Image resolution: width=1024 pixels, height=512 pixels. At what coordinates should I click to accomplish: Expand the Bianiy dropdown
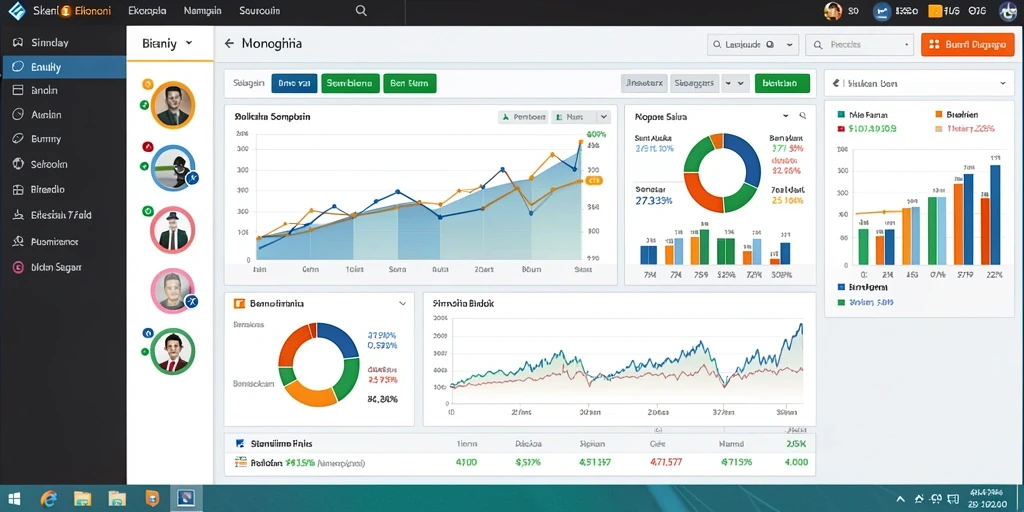[x=189, y=43]
